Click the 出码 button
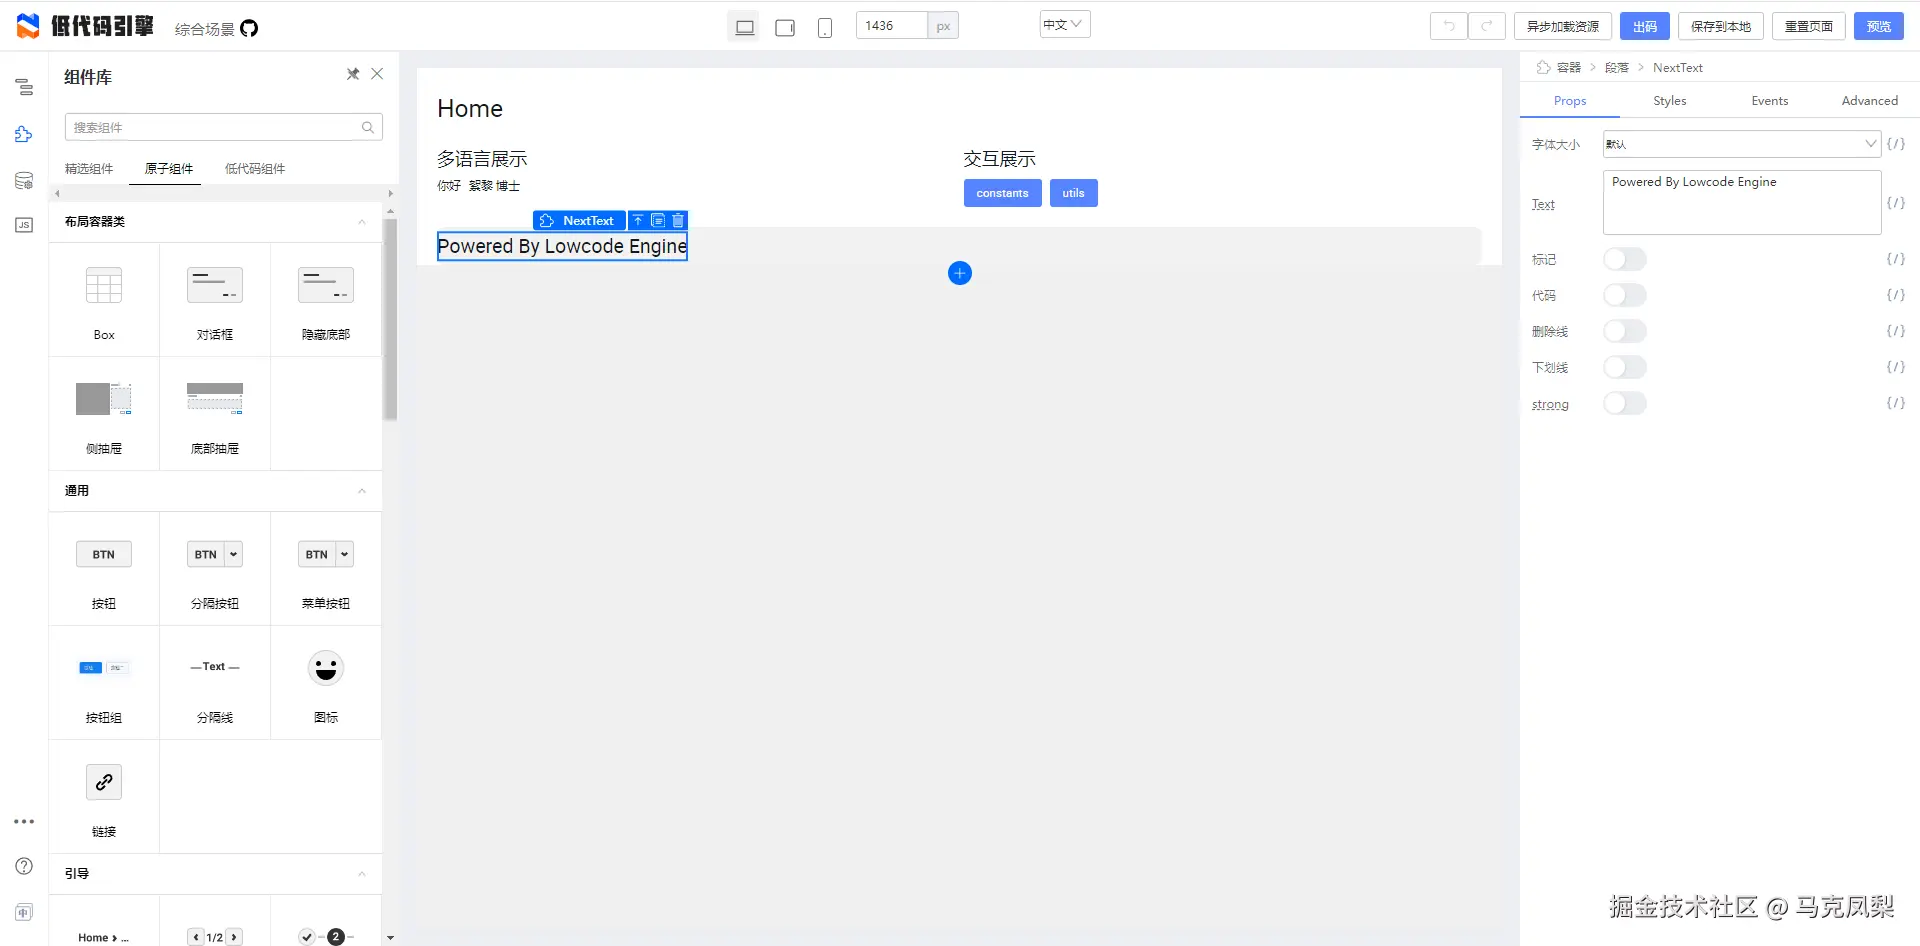The height and width of the screenshot is (946, 1920). click(x=1645, y=26)
